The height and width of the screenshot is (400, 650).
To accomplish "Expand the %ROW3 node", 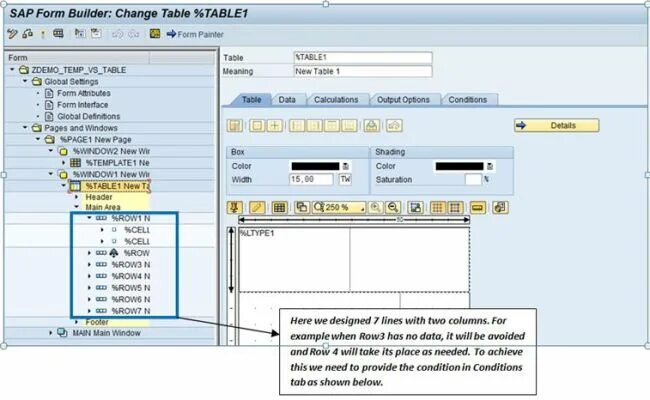I will click(x=89, y=264).
